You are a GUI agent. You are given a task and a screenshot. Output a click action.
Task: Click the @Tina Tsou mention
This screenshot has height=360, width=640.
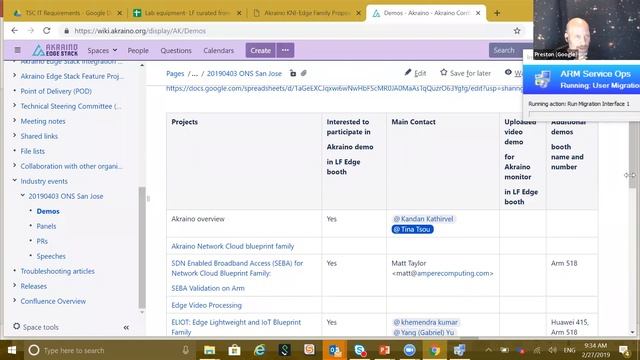click(x=412, y=229)
